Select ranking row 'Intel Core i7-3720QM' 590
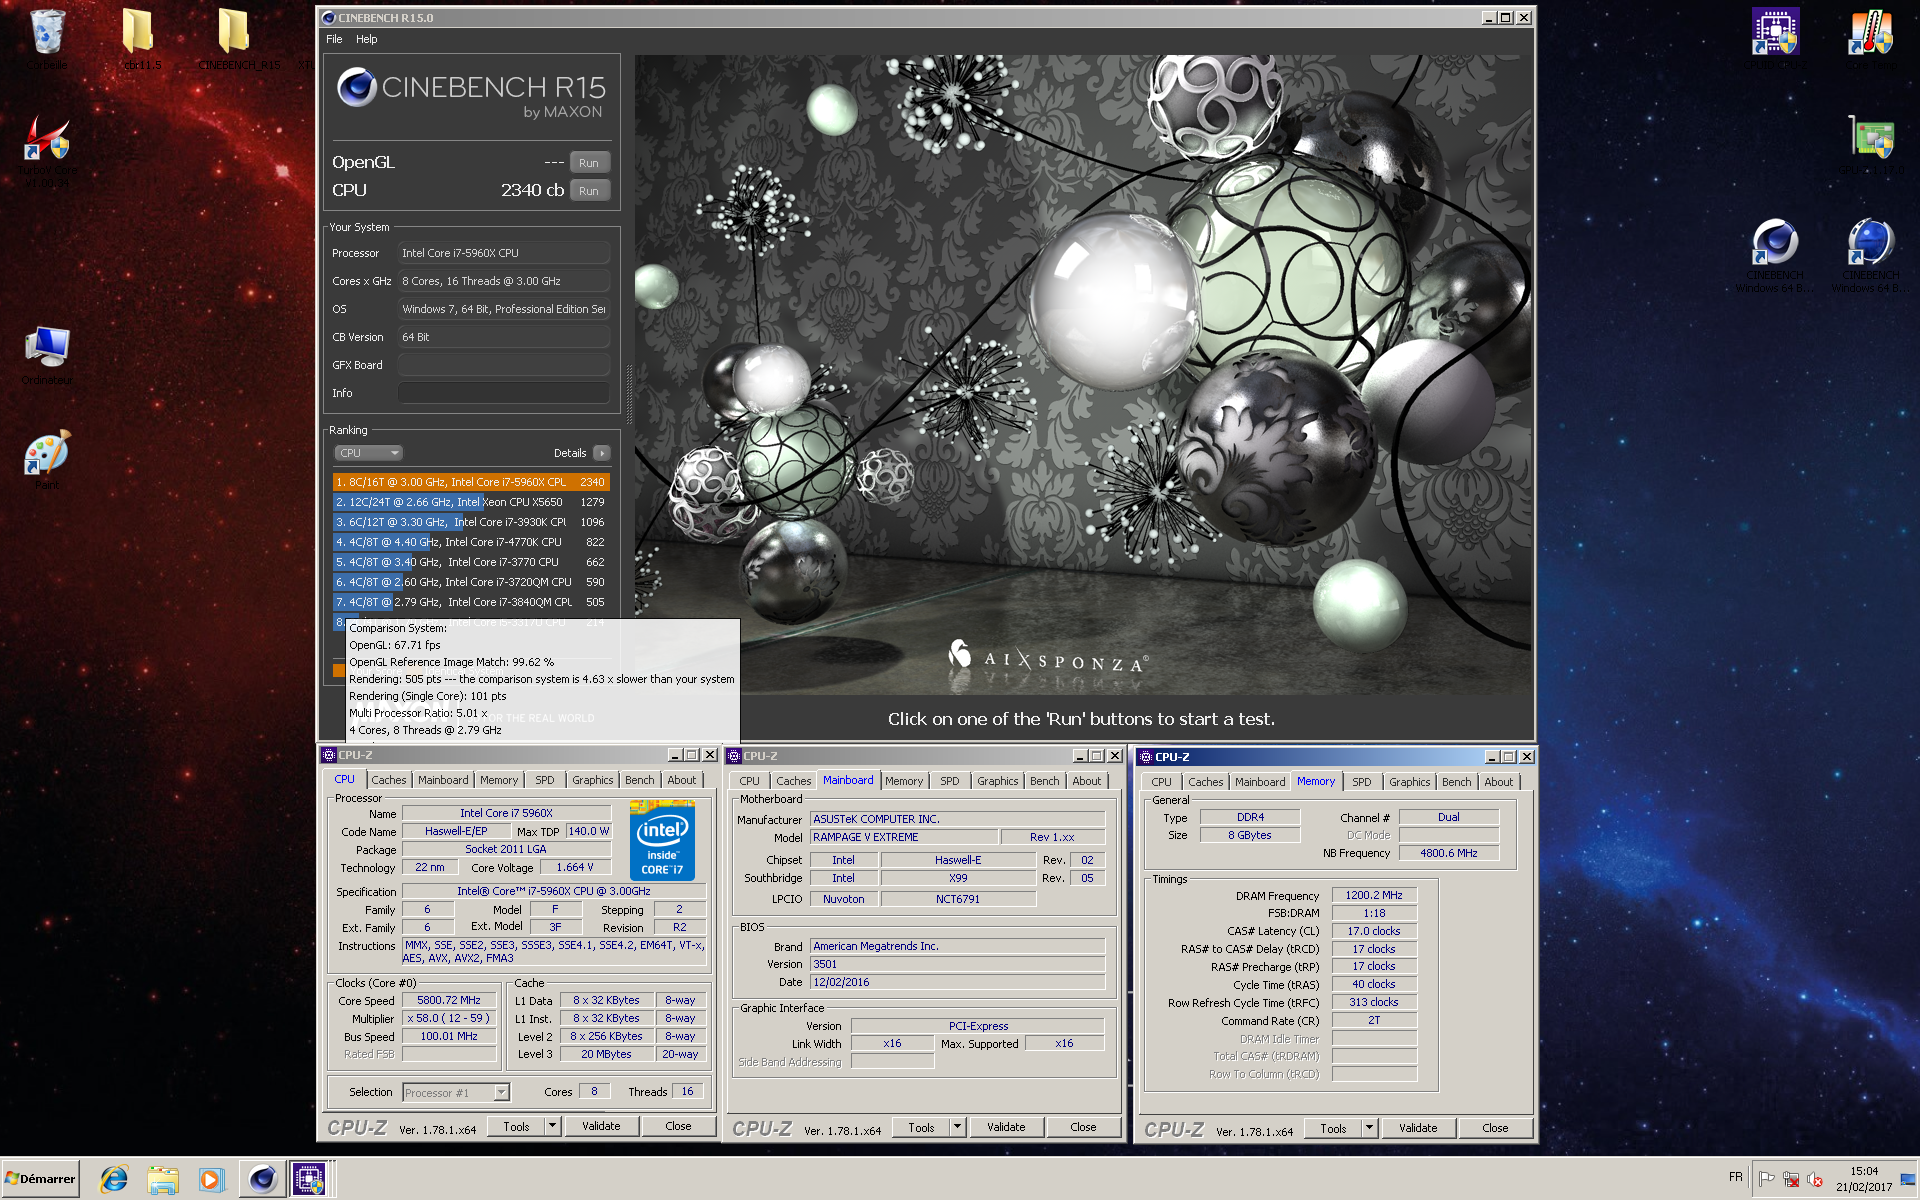 (470, 582)
